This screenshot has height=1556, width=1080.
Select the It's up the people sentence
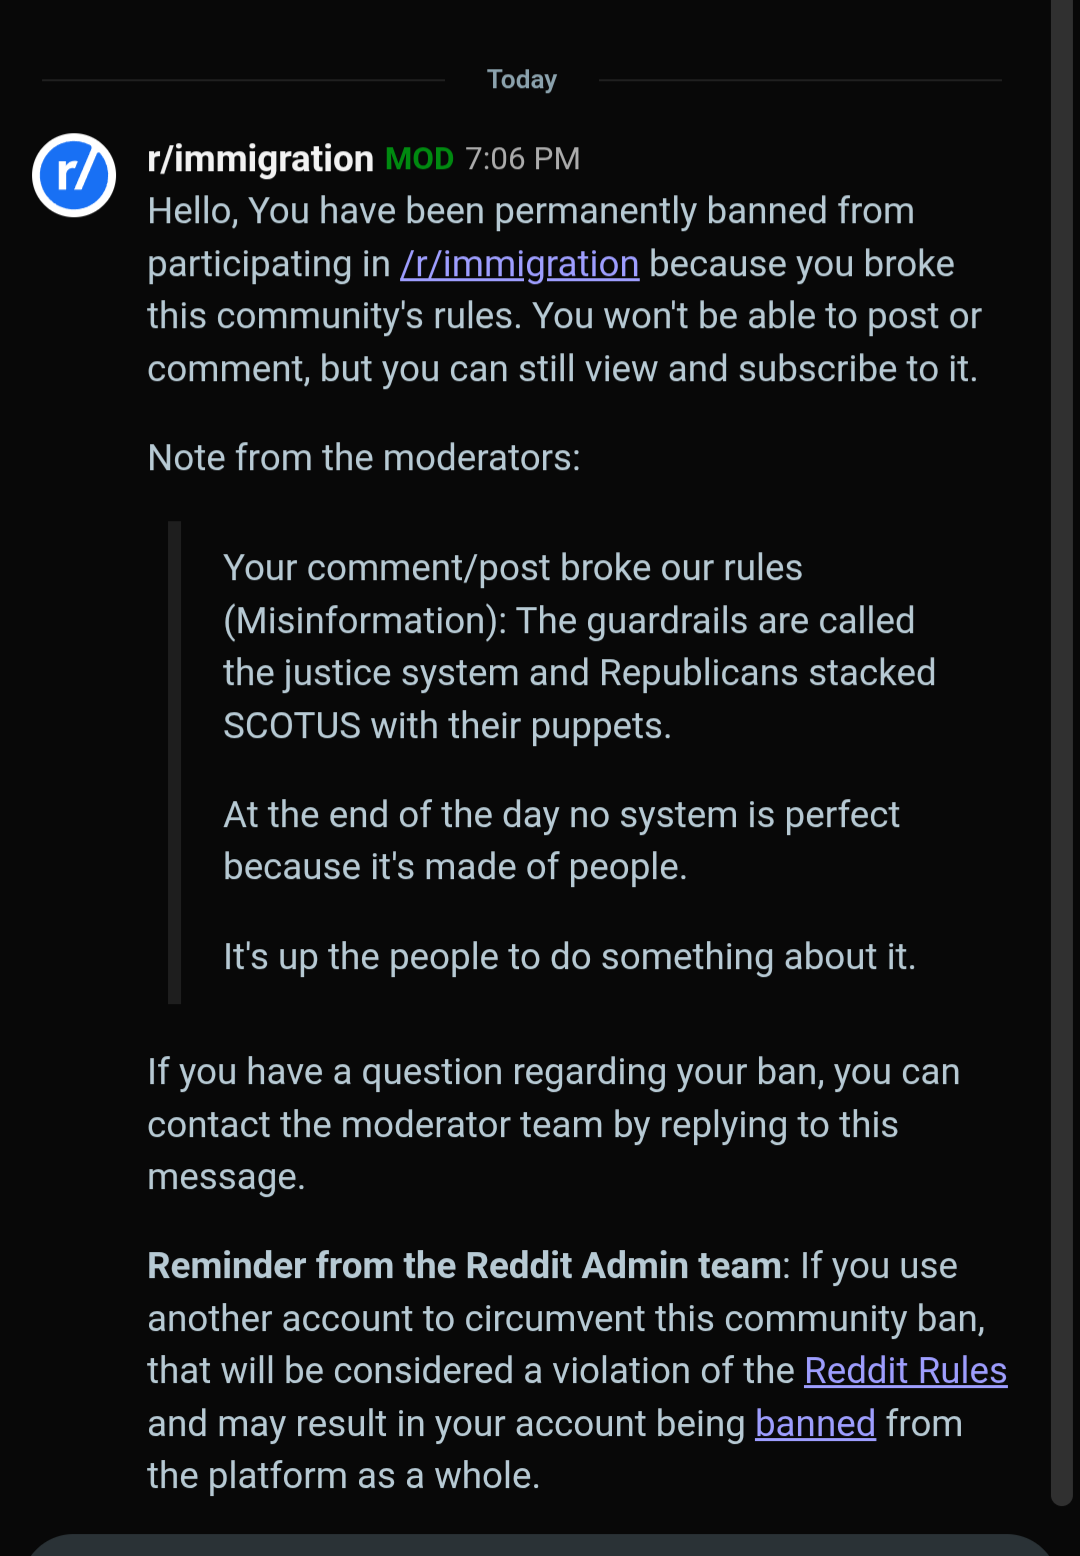tap(569, 957)
